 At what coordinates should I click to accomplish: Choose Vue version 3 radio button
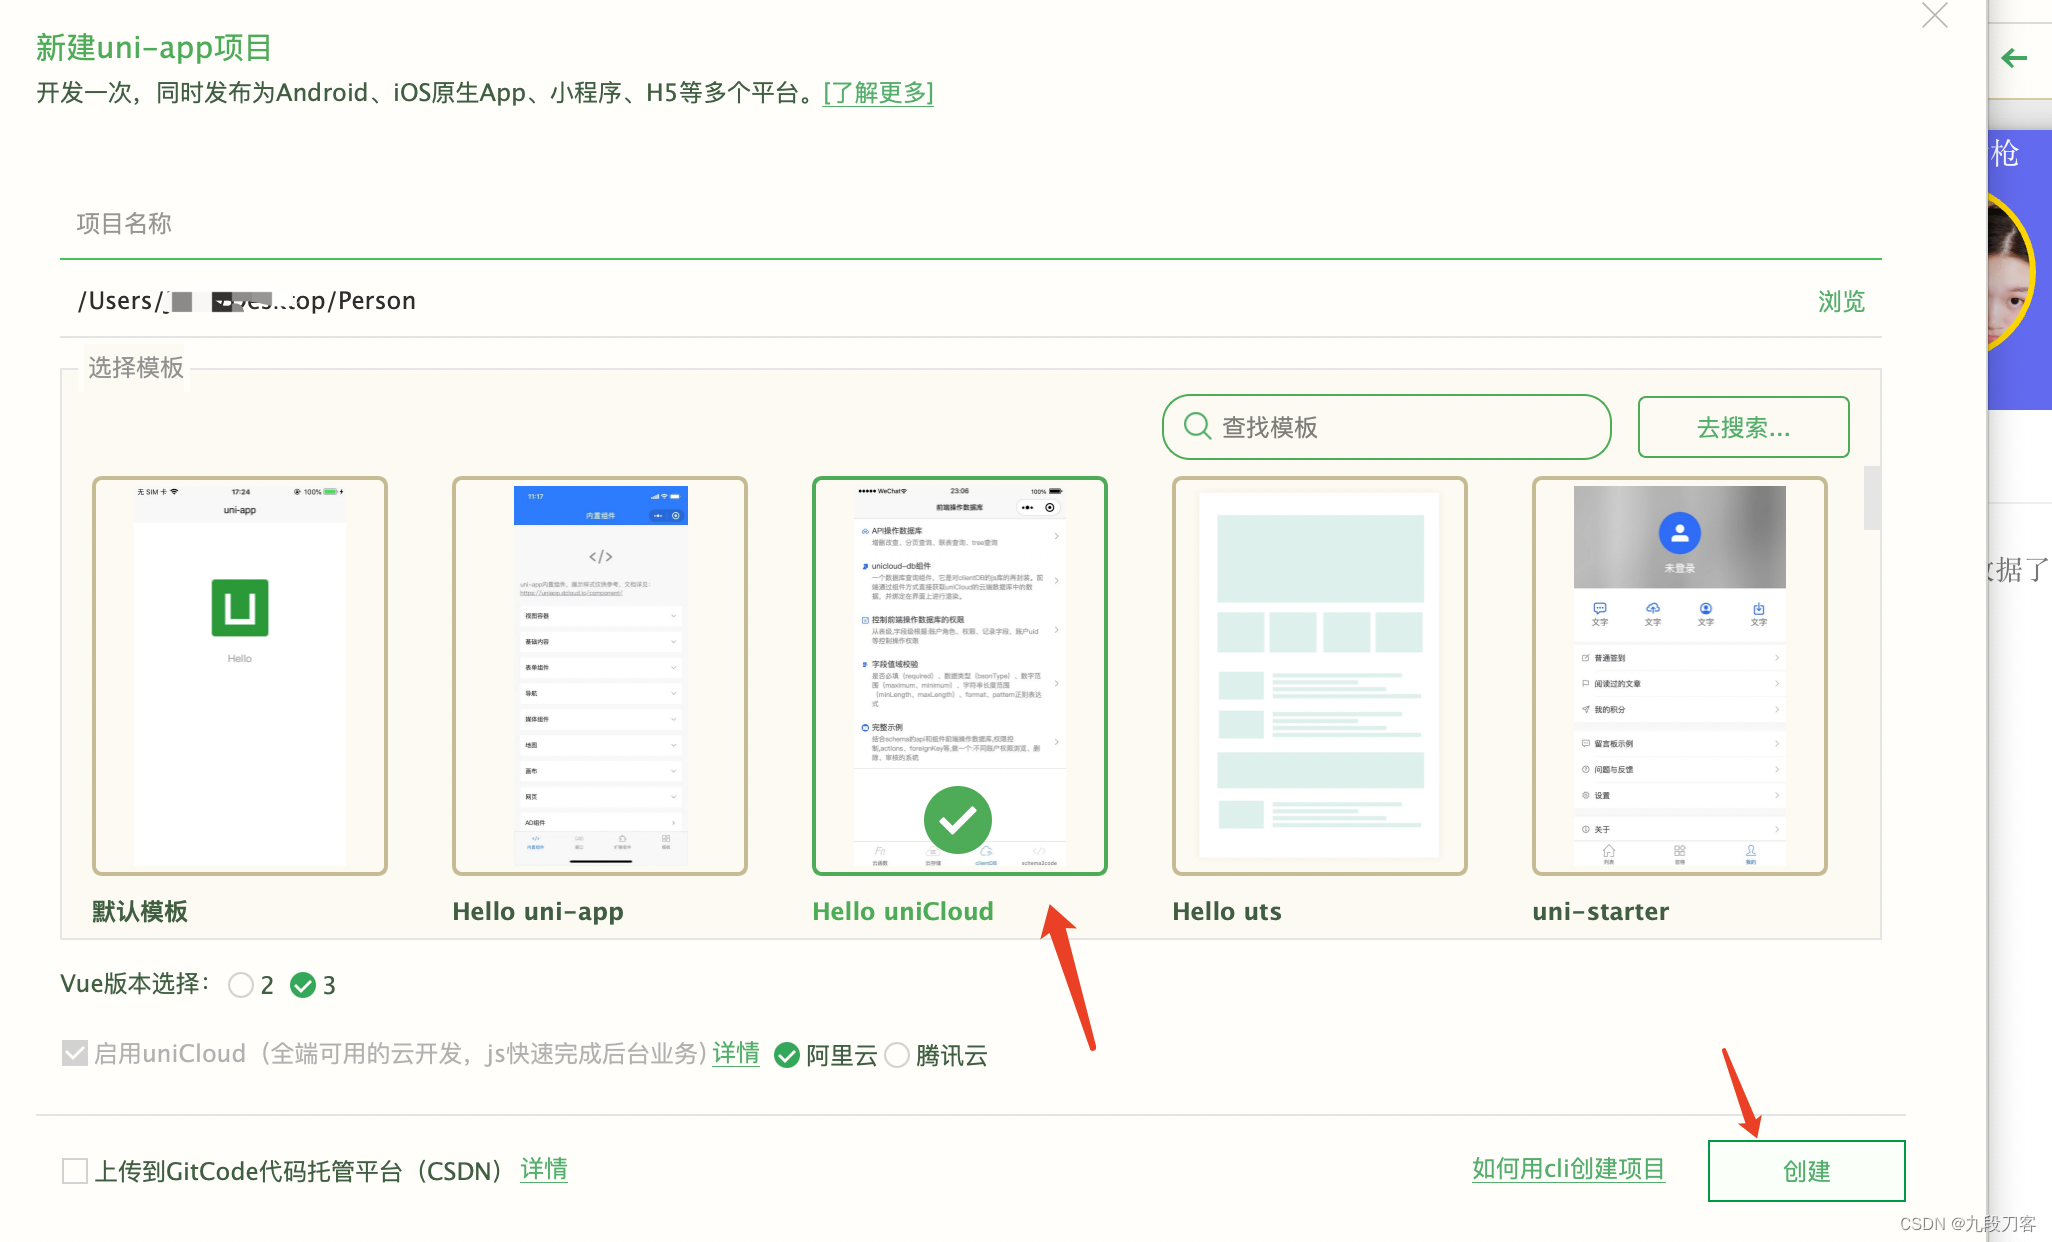(x=303, y=985)
